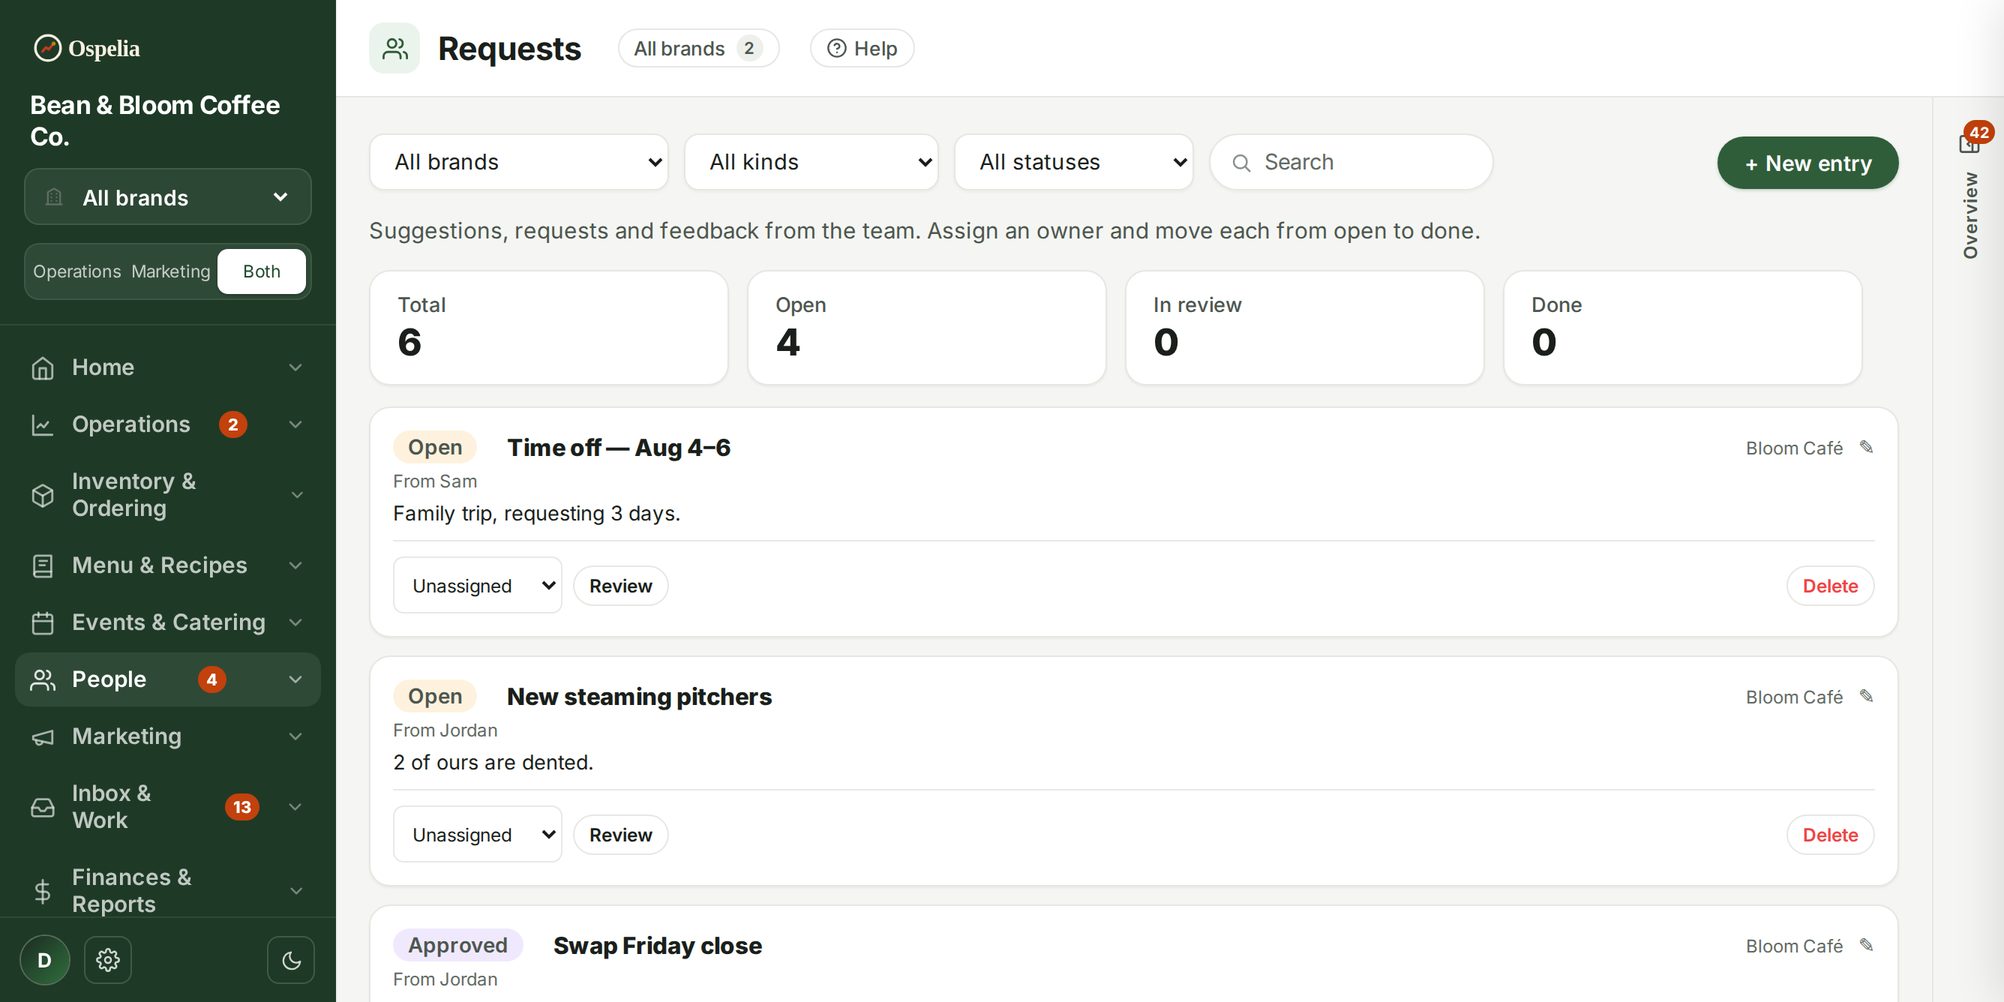Screen dimensions: 2004x1002
Task: Edit the Time off request pencil icon
Action: tap(1866, 447)
